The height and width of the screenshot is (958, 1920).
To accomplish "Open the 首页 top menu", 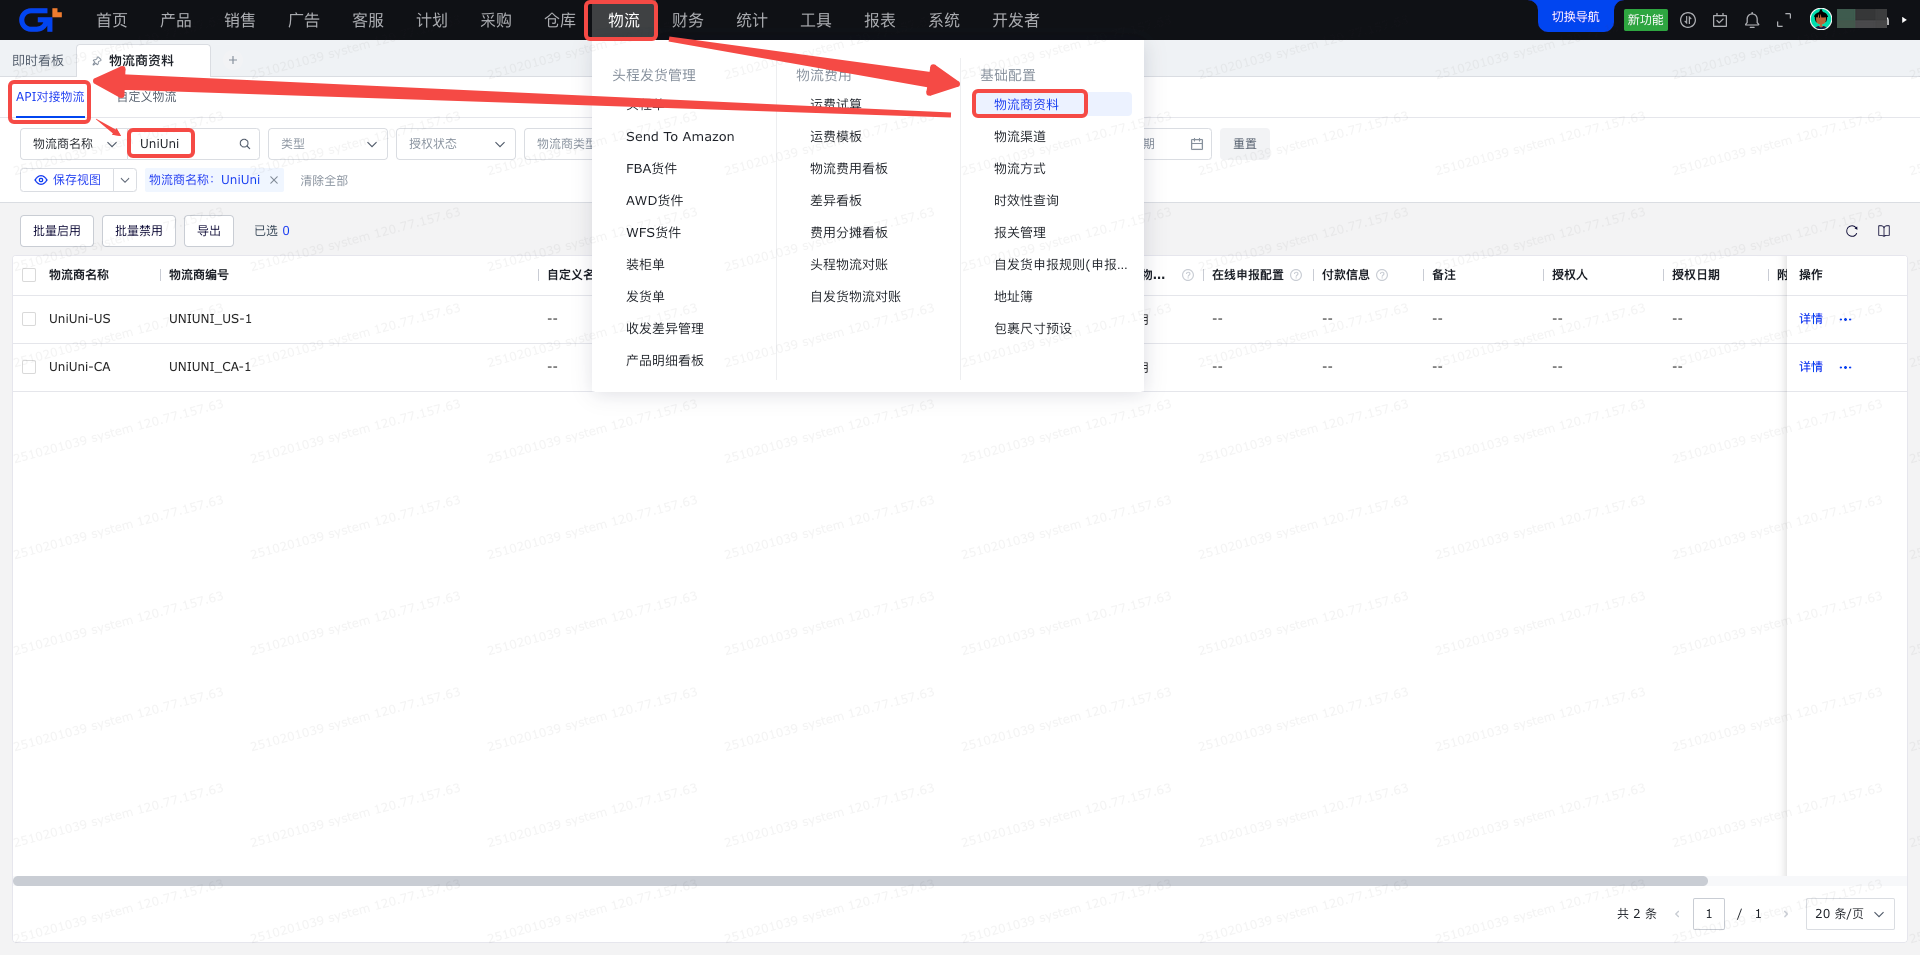I will [x=112, y=20].
